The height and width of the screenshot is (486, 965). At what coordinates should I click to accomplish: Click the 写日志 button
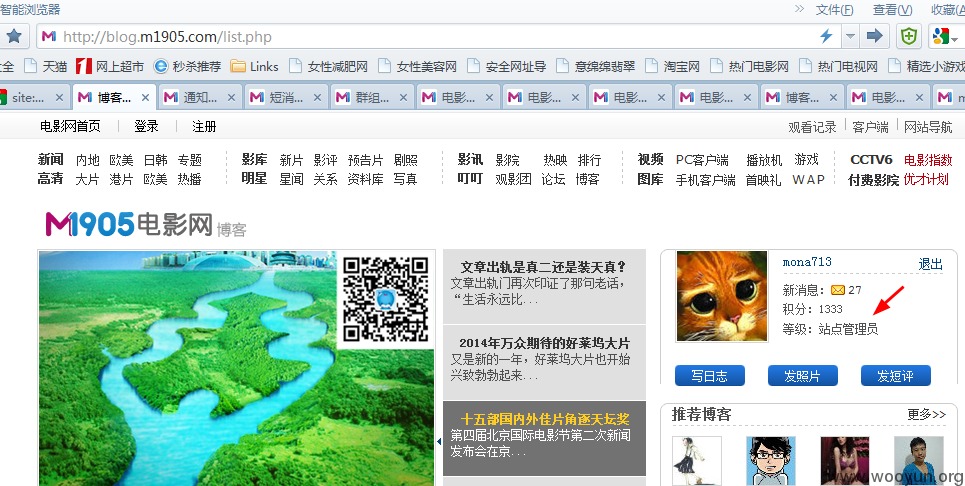pyautogui.click(x=710, y=376)
